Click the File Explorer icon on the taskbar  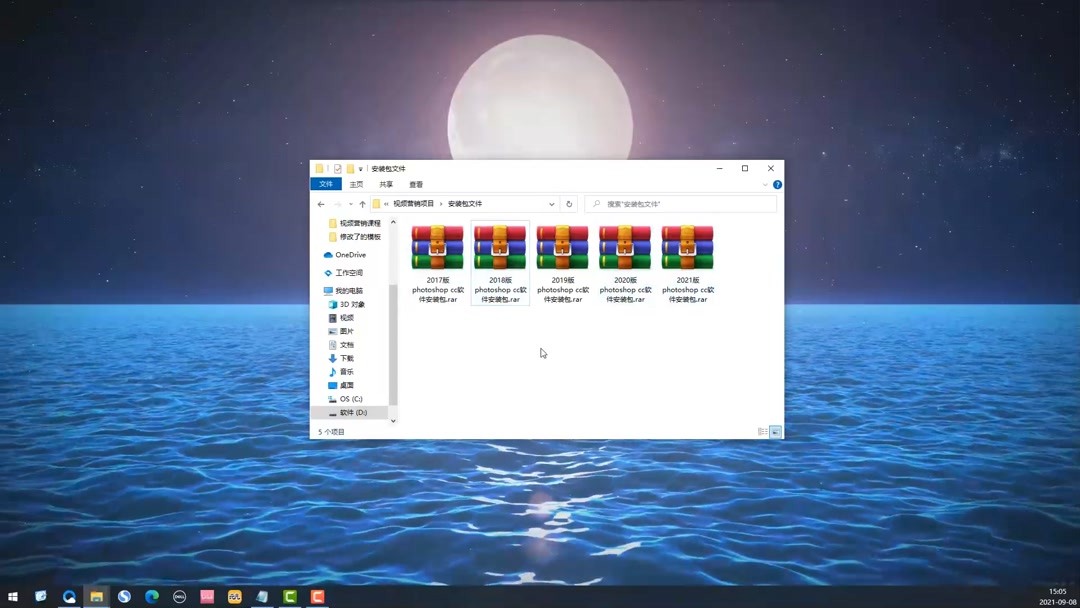click(96, 597)
